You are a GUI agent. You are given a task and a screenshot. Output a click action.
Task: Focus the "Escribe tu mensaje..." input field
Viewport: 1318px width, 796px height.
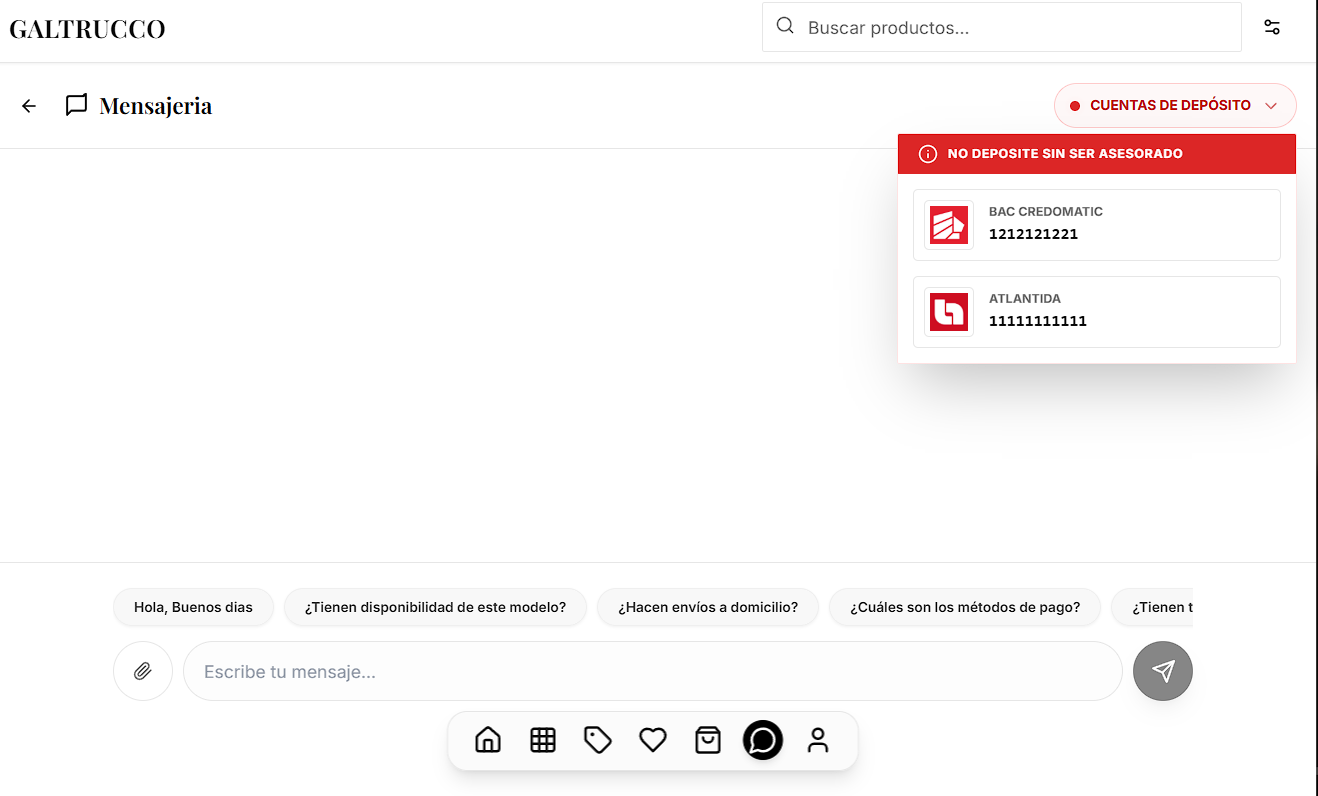[x=652, y=671]
